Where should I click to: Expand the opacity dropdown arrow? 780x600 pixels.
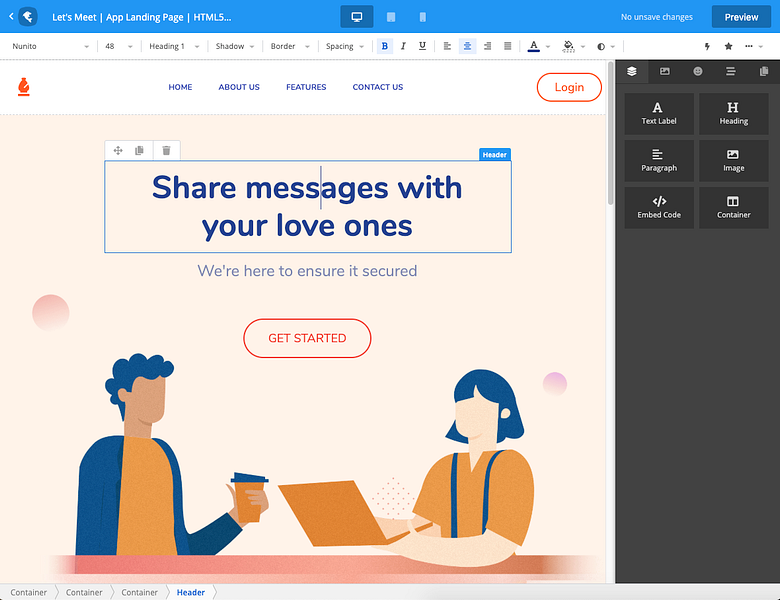click(x=613, y=46)
